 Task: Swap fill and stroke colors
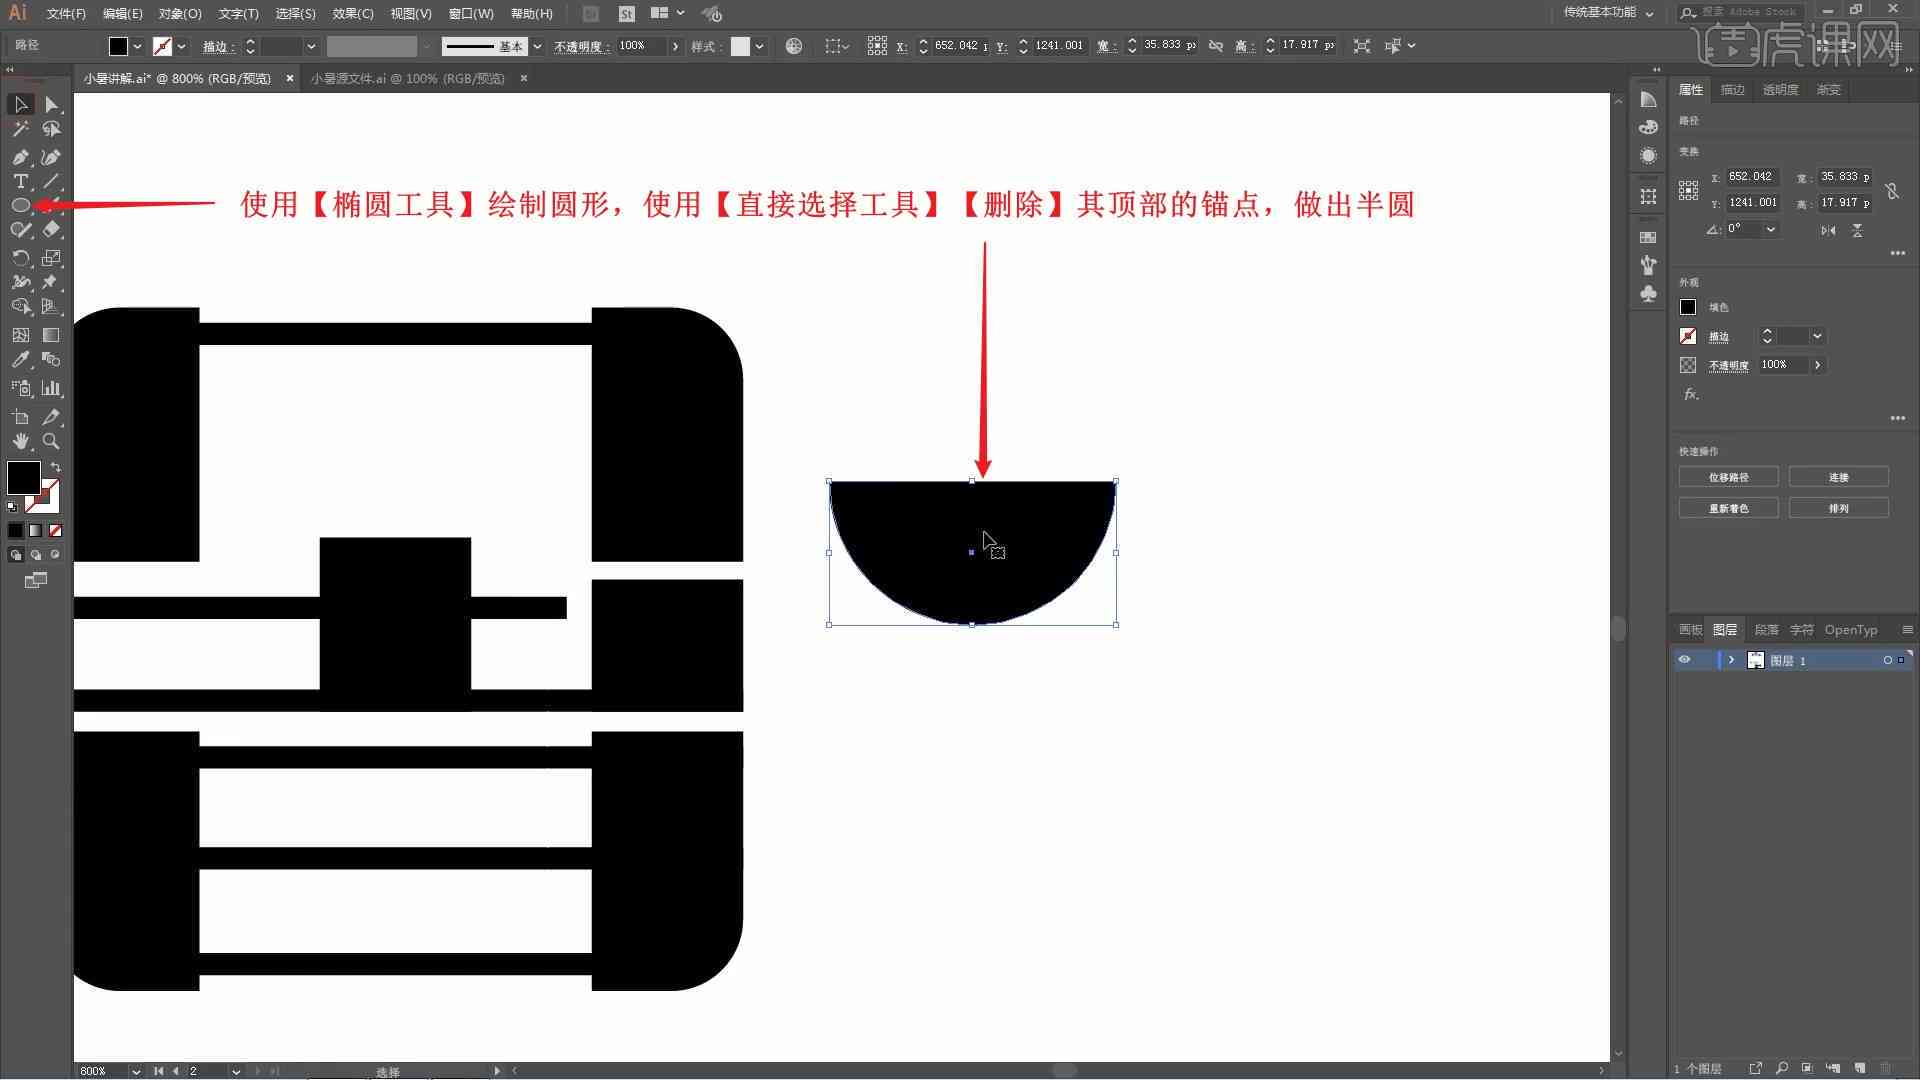(56, 467)
